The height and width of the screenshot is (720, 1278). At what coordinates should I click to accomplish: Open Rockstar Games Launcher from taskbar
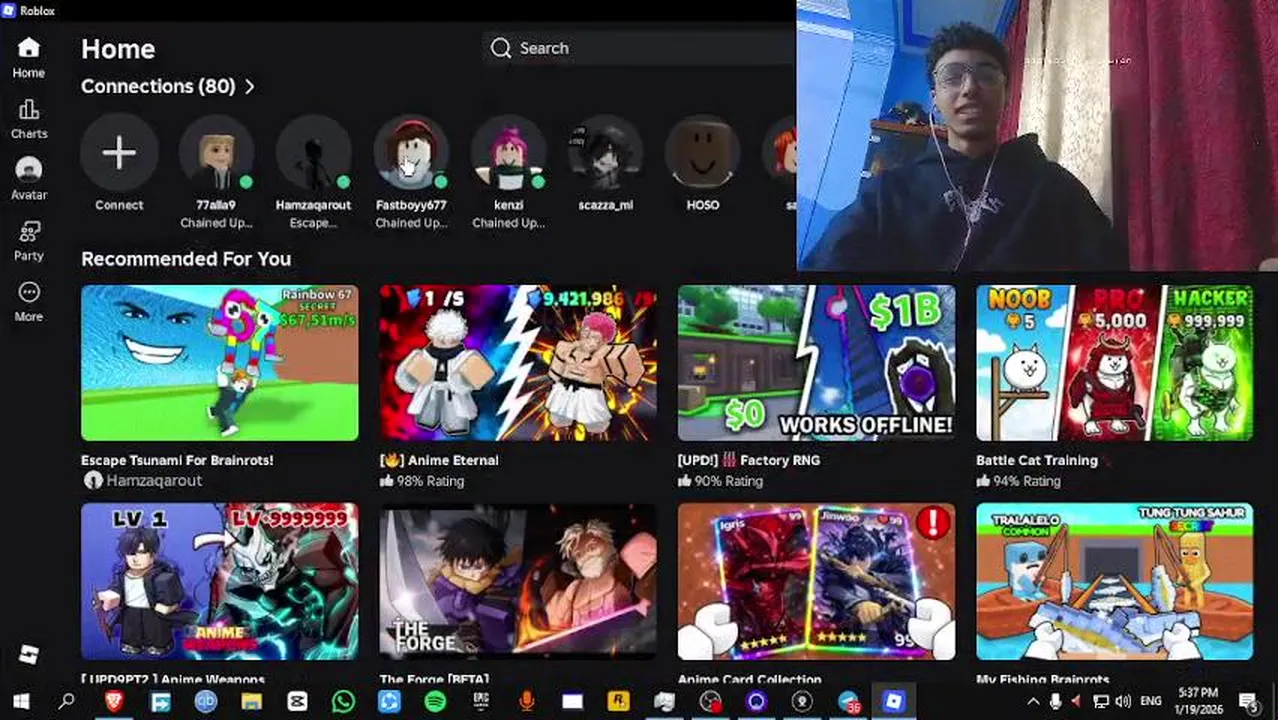[x=618, y=702]
